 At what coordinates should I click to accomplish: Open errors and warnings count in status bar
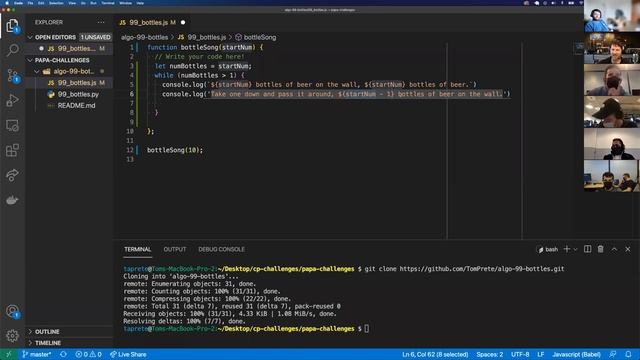pyautogui.click(x=88, y=354)
